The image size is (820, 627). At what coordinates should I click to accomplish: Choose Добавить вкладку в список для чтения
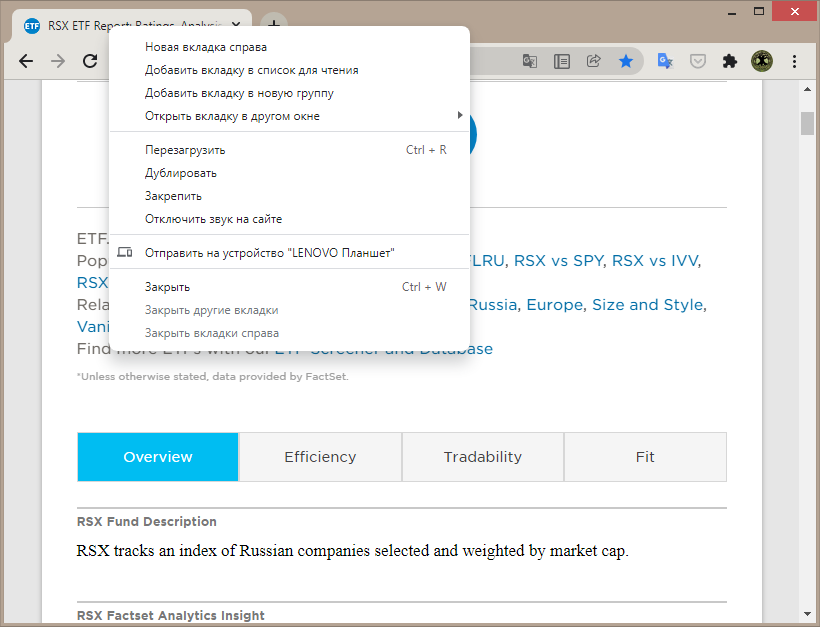coord(289,70)
